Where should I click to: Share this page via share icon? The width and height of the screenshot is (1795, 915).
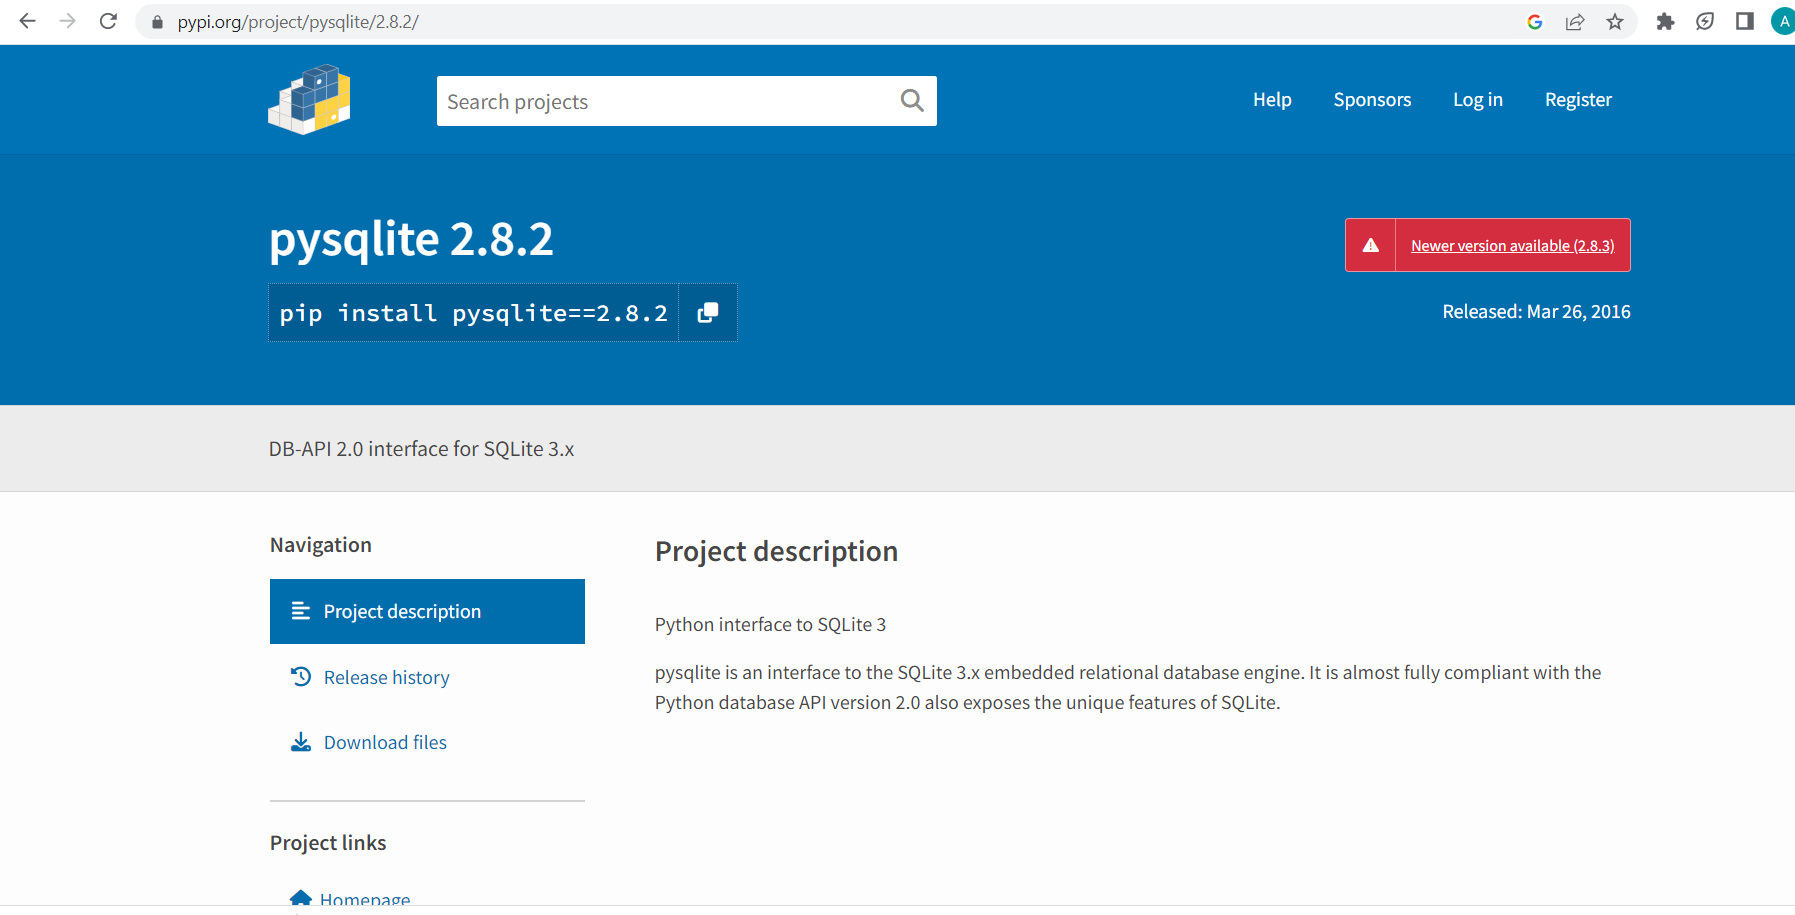(1575, 22)
